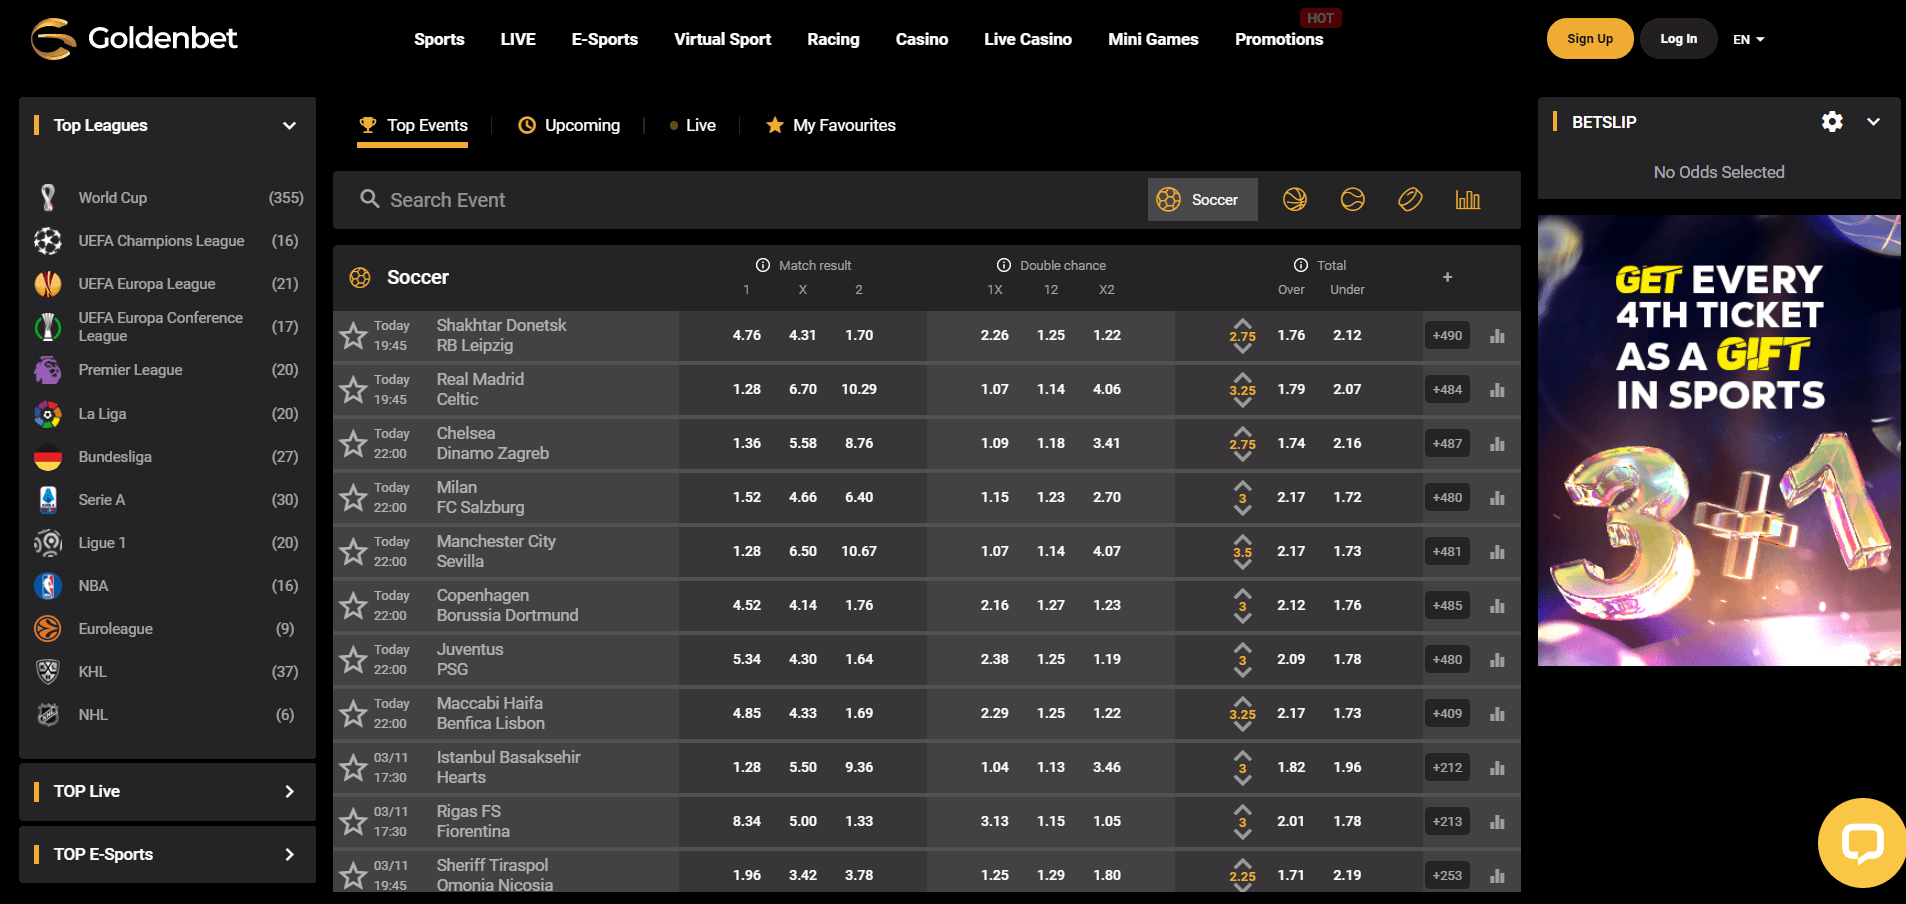Click the Double chance info icon

[x=1004, y=265]
